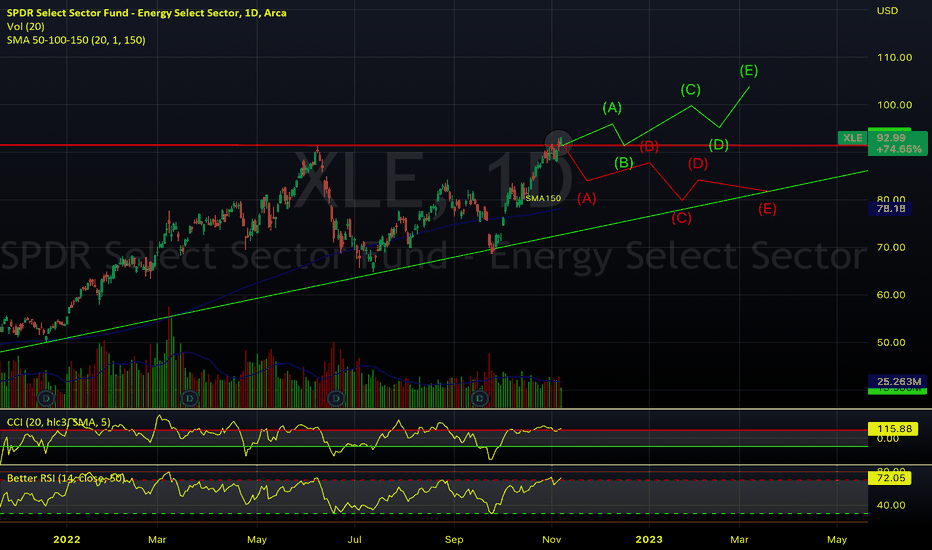The width and height of the screenshot is (932, 550).
Task: Click the 70.00 price axis label
Action: [x=891, y=247]
